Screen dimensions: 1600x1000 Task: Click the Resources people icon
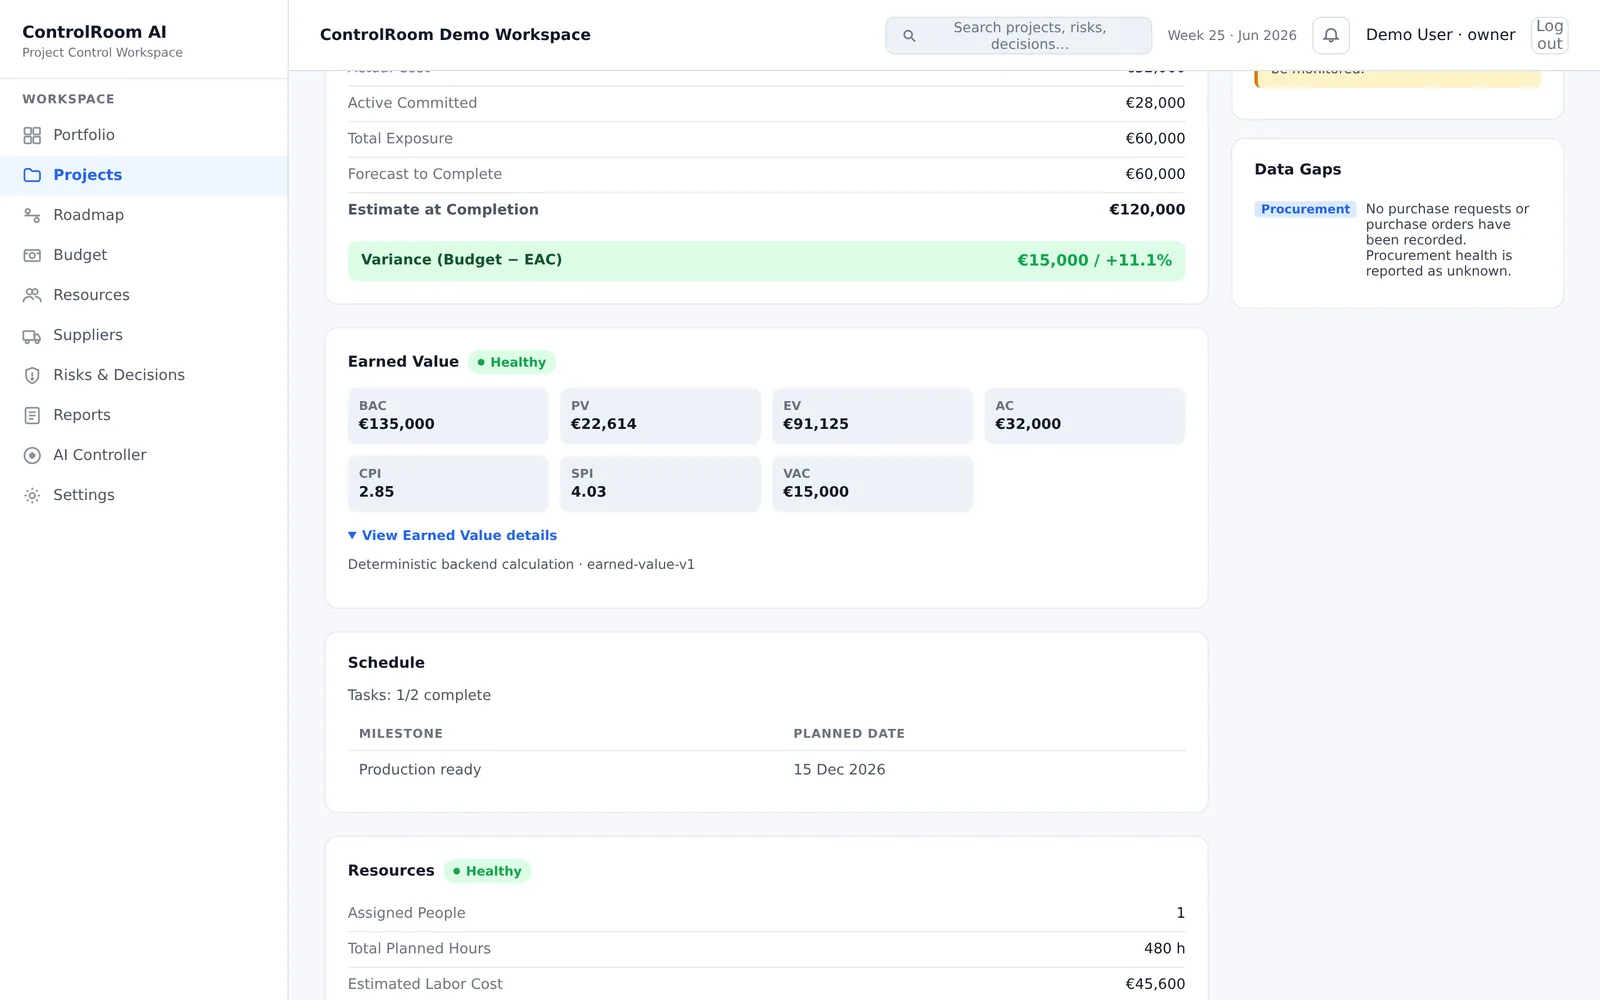point(32,295)
